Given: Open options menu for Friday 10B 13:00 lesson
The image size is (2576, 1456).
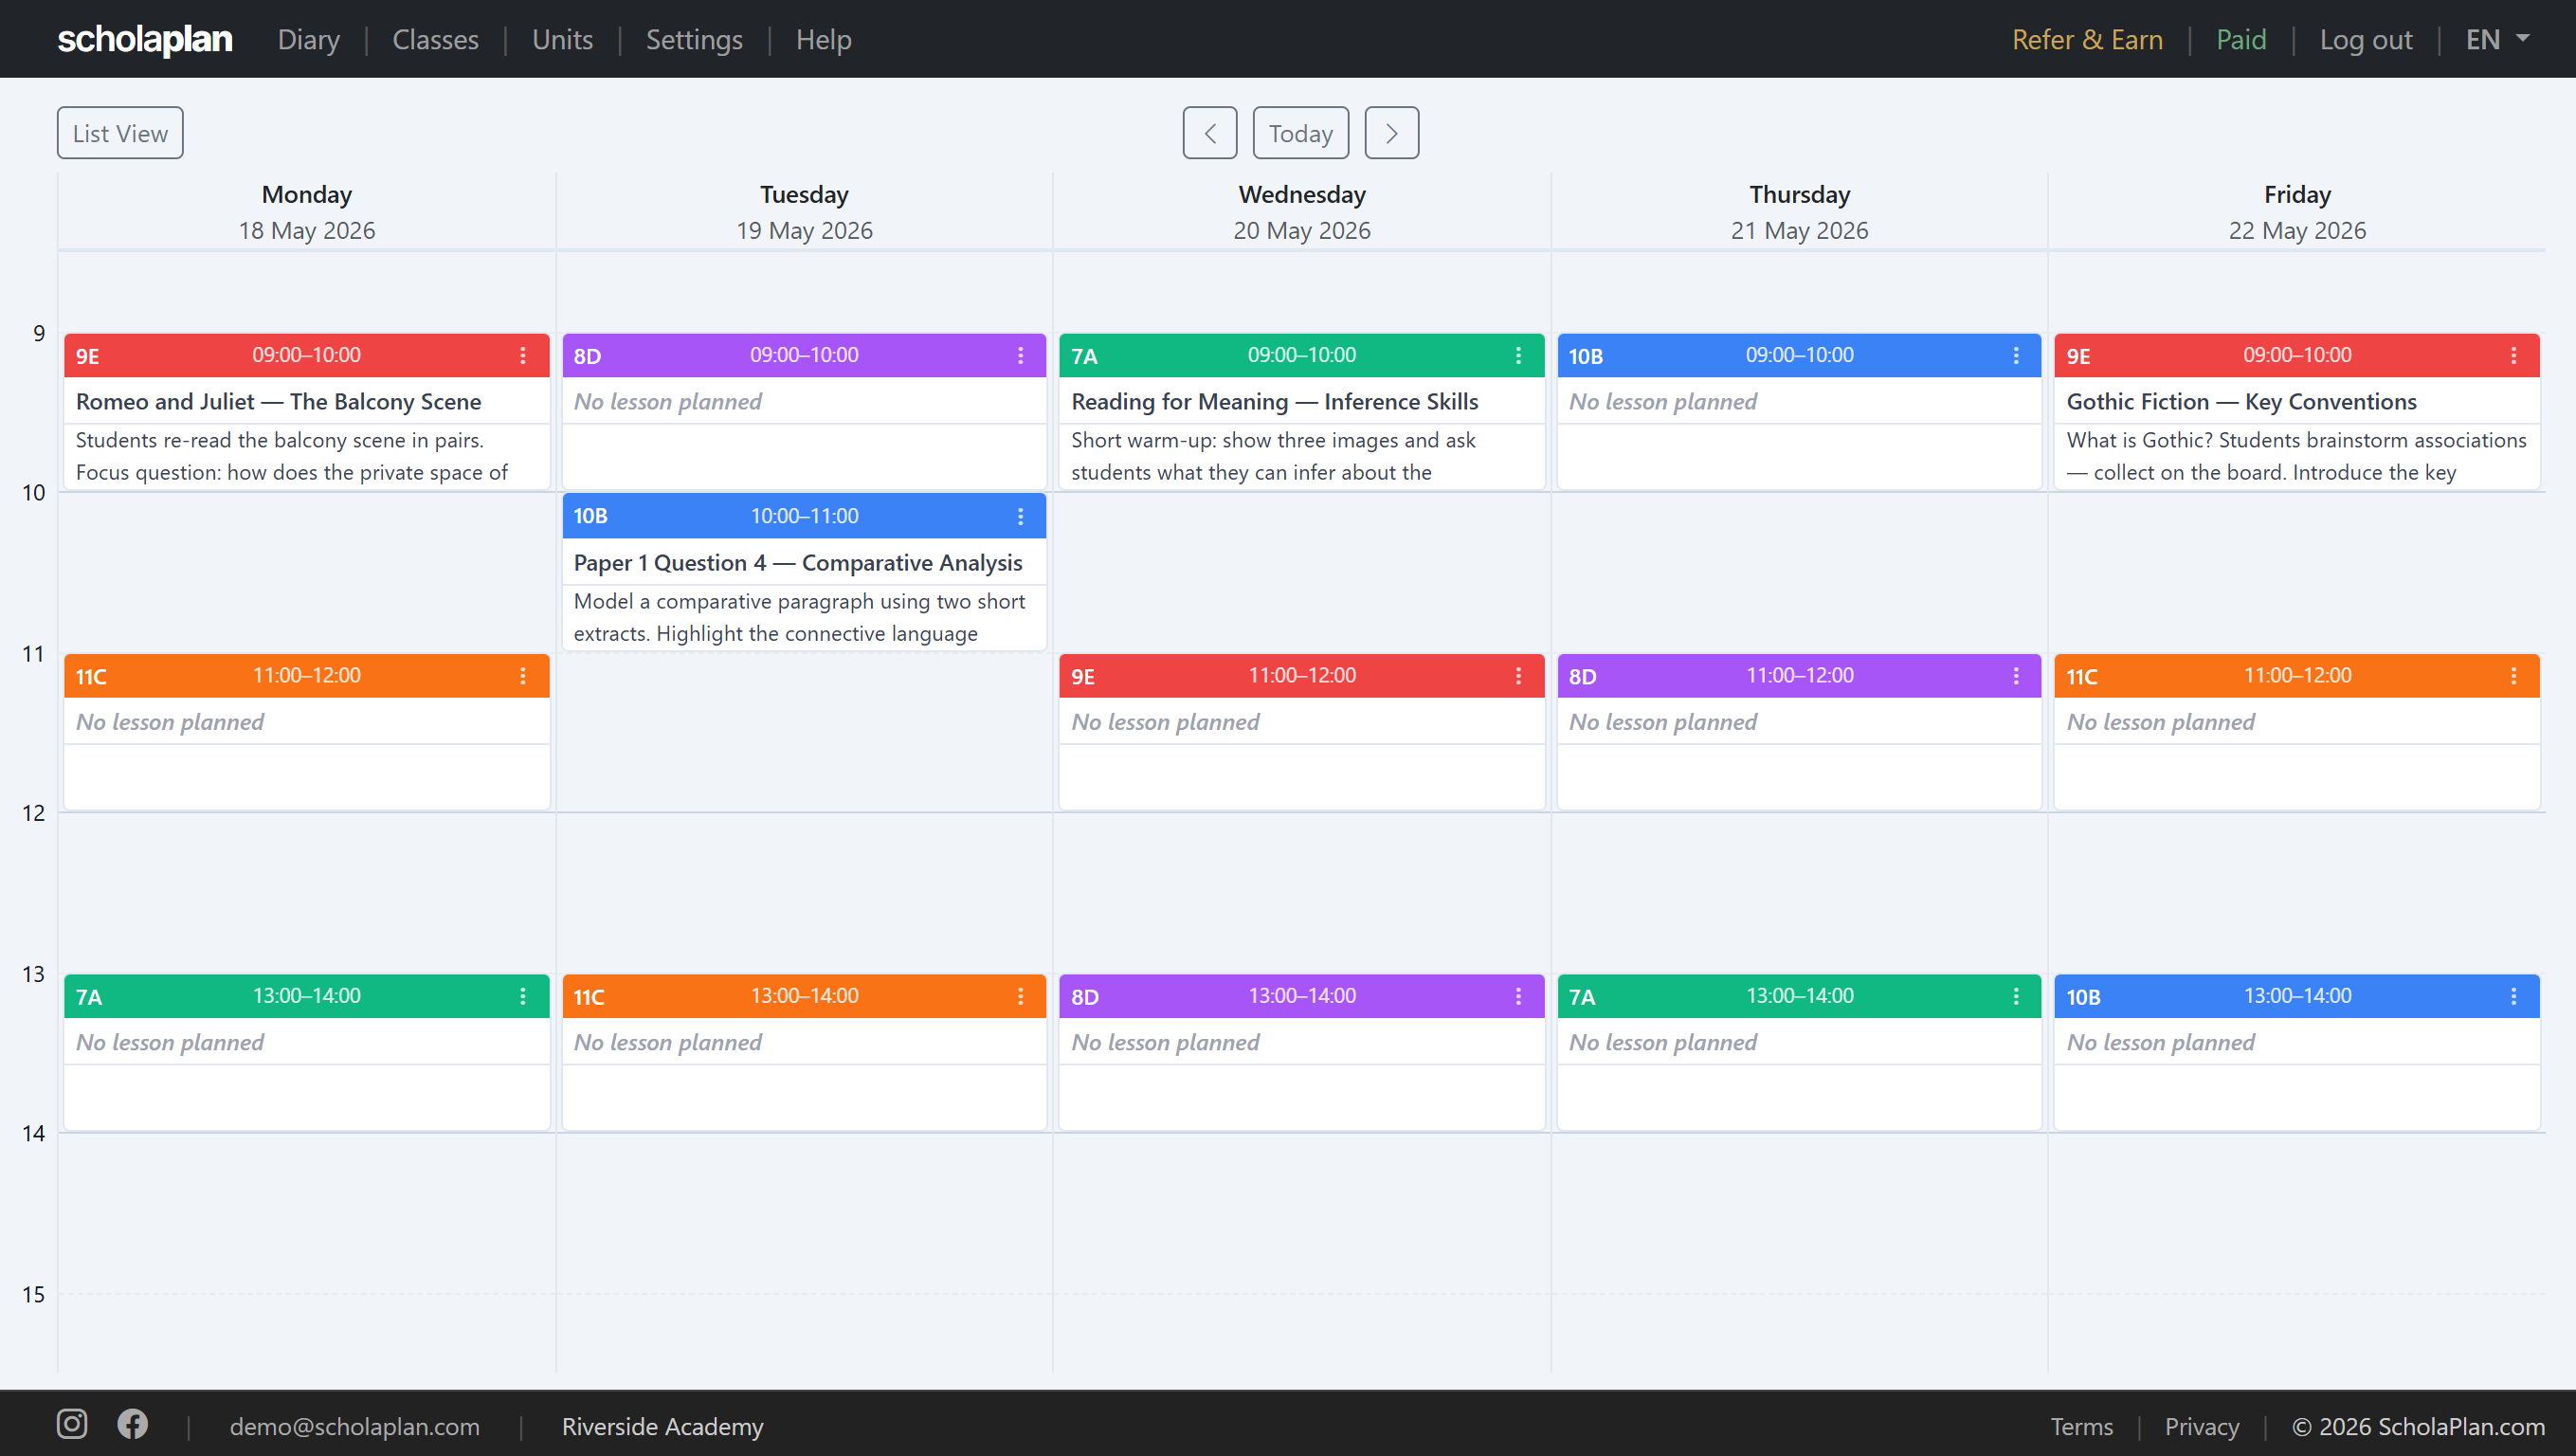Looking at the screenshot, I should (2514, 996).
